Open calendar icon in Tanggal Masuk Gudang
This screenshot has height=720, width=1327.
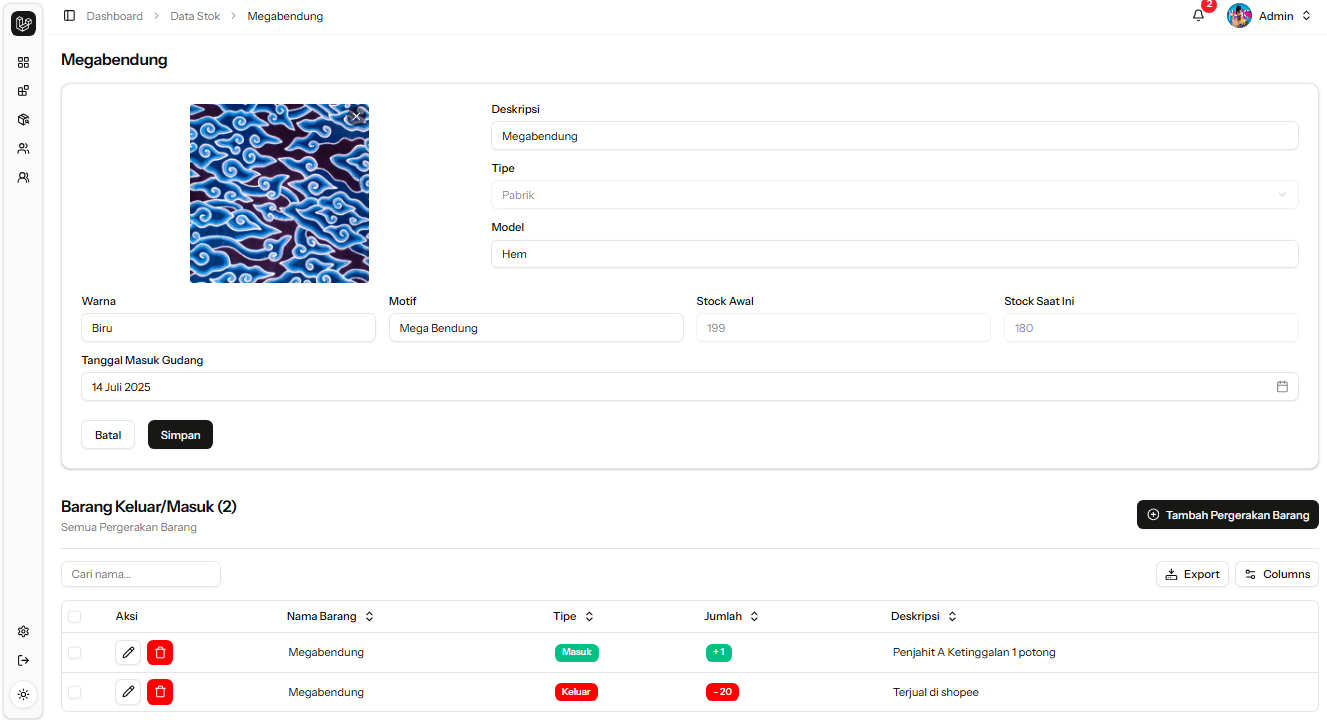tap(1282, 387)
